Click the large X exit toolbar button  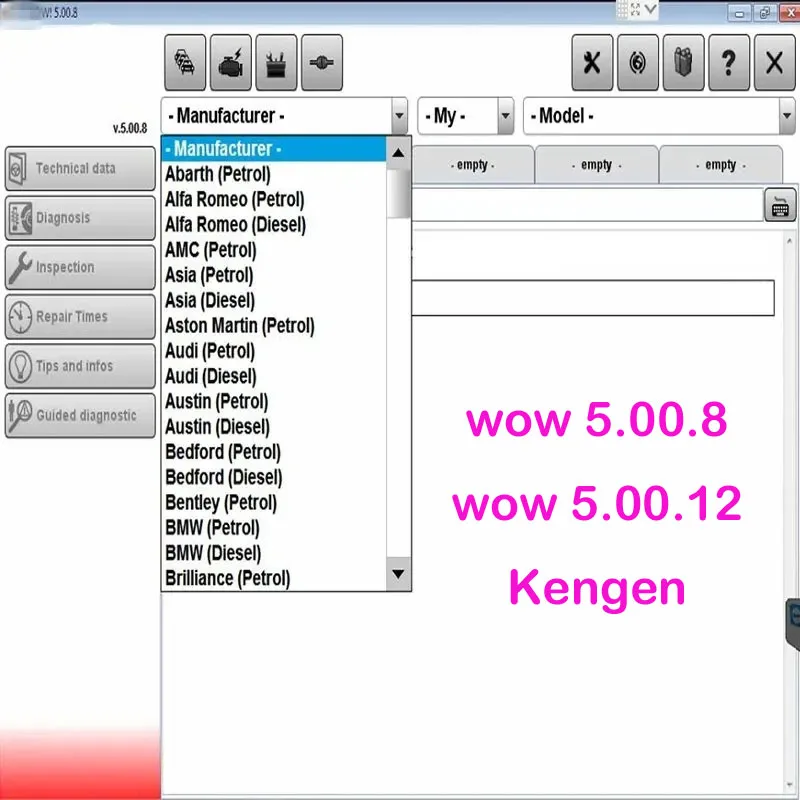click(774, 63)
